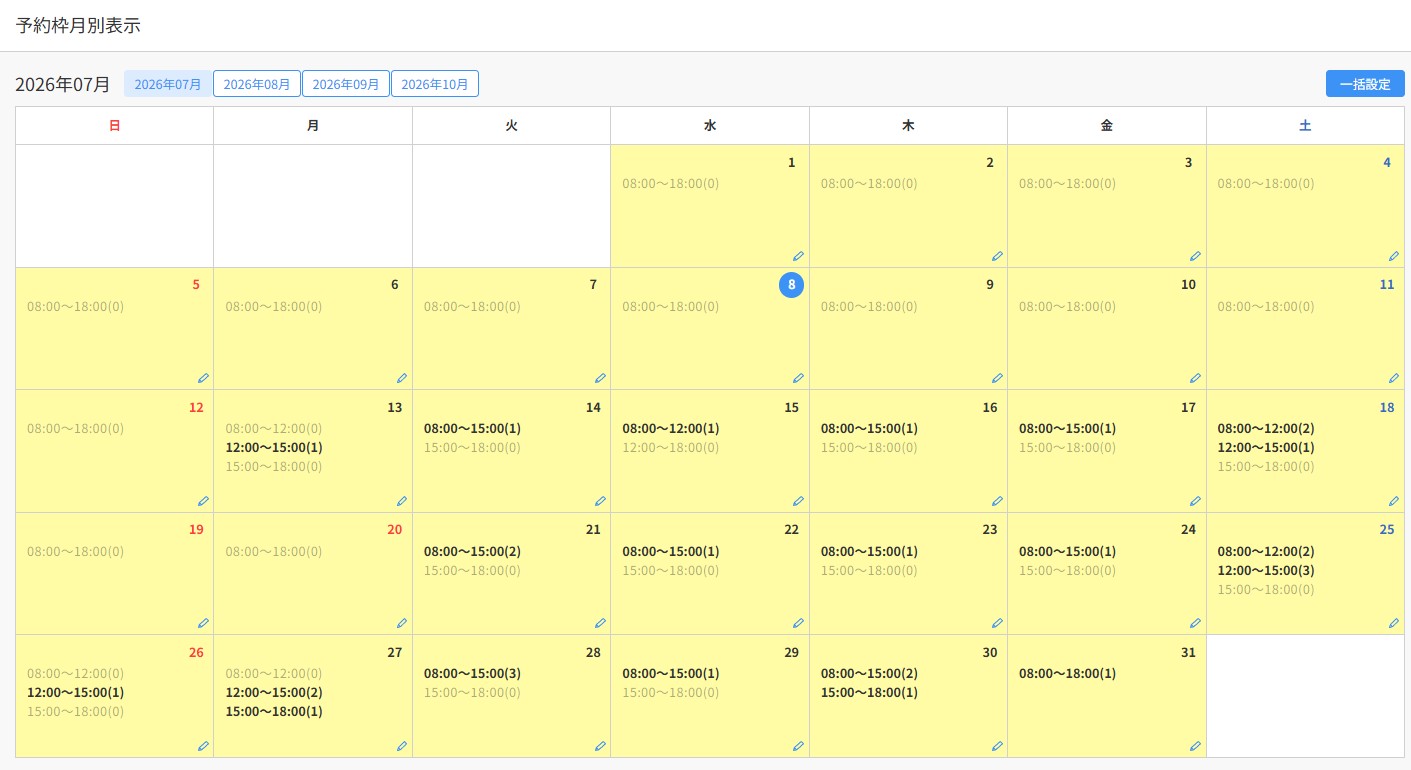Click the 日 Sunday column header
The height and width of the screenshot is (770, 1411).
[x=115, y=126]
